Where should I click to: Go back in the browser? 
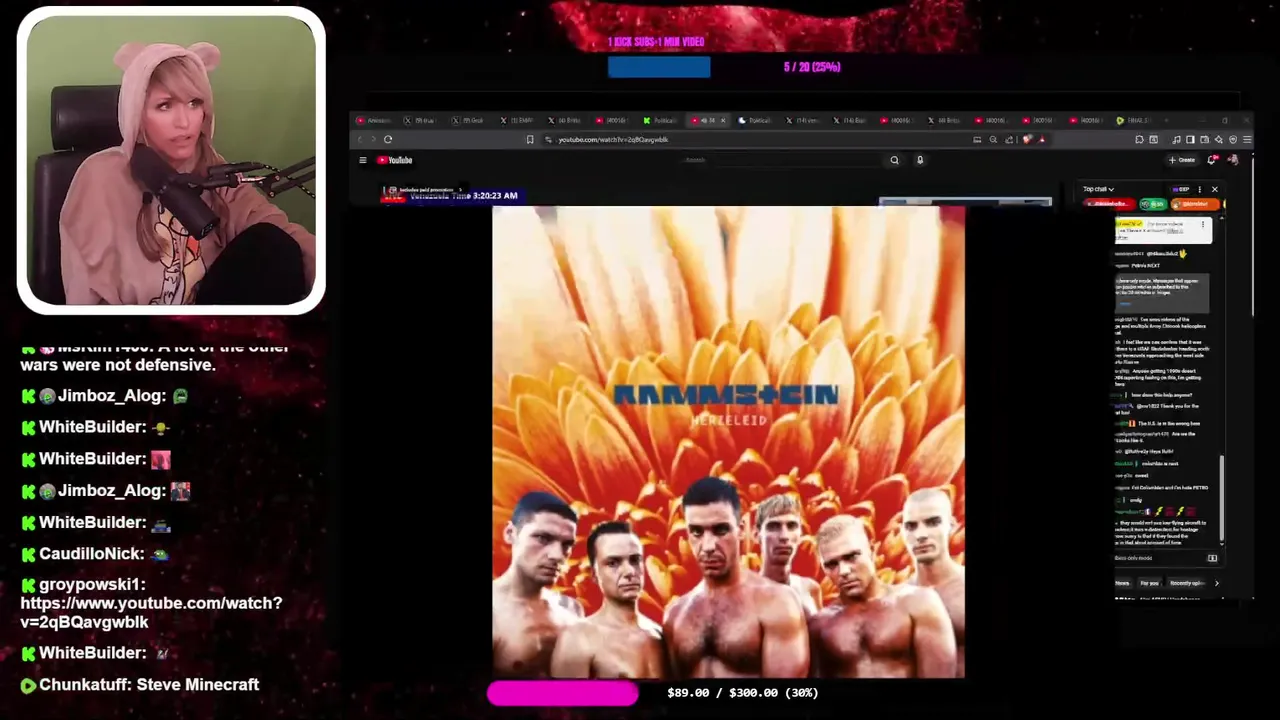coord(361,140)
